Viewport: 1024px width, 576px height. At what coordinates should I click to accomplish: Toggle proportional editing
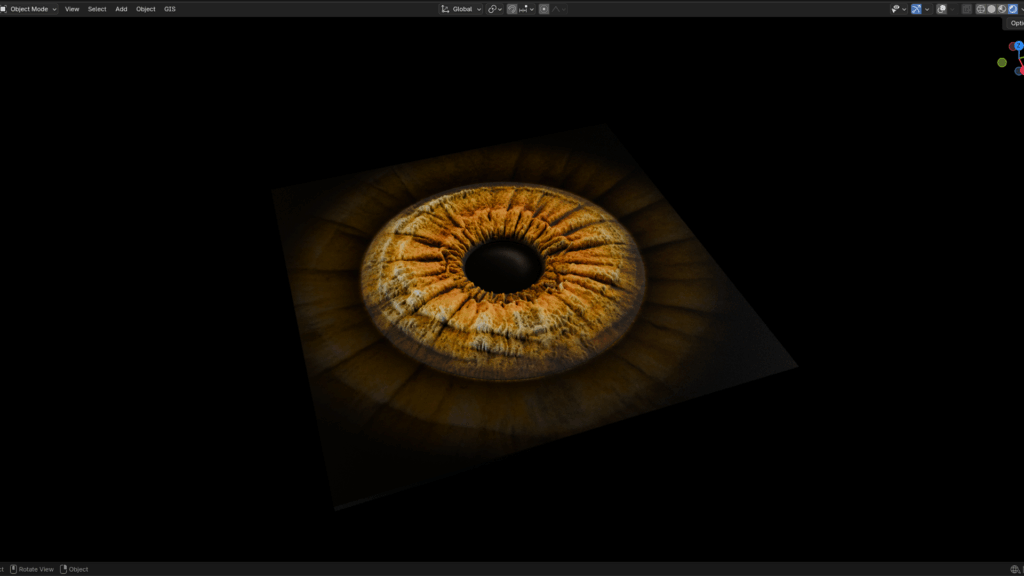(544, 9)
